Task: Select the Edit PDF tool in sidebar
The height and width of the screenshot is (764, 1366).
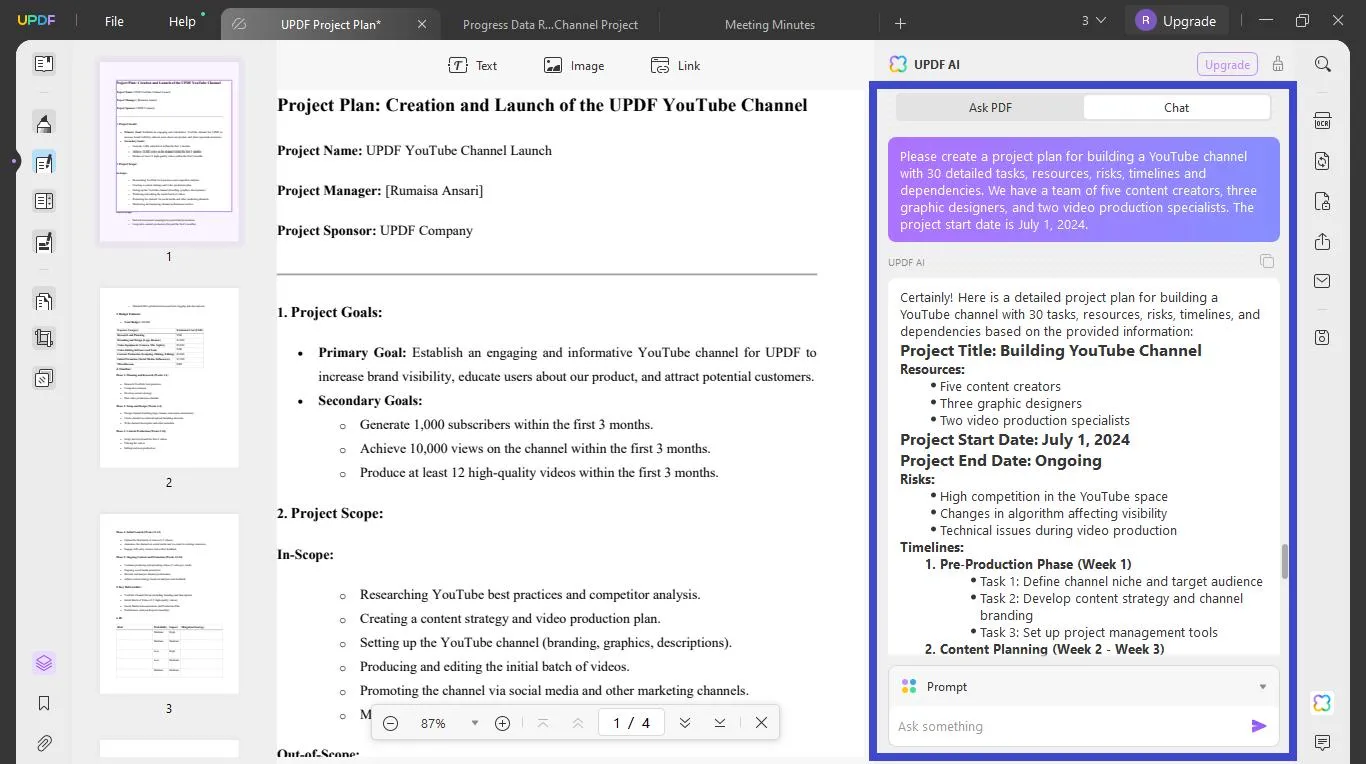Action: 43,161
